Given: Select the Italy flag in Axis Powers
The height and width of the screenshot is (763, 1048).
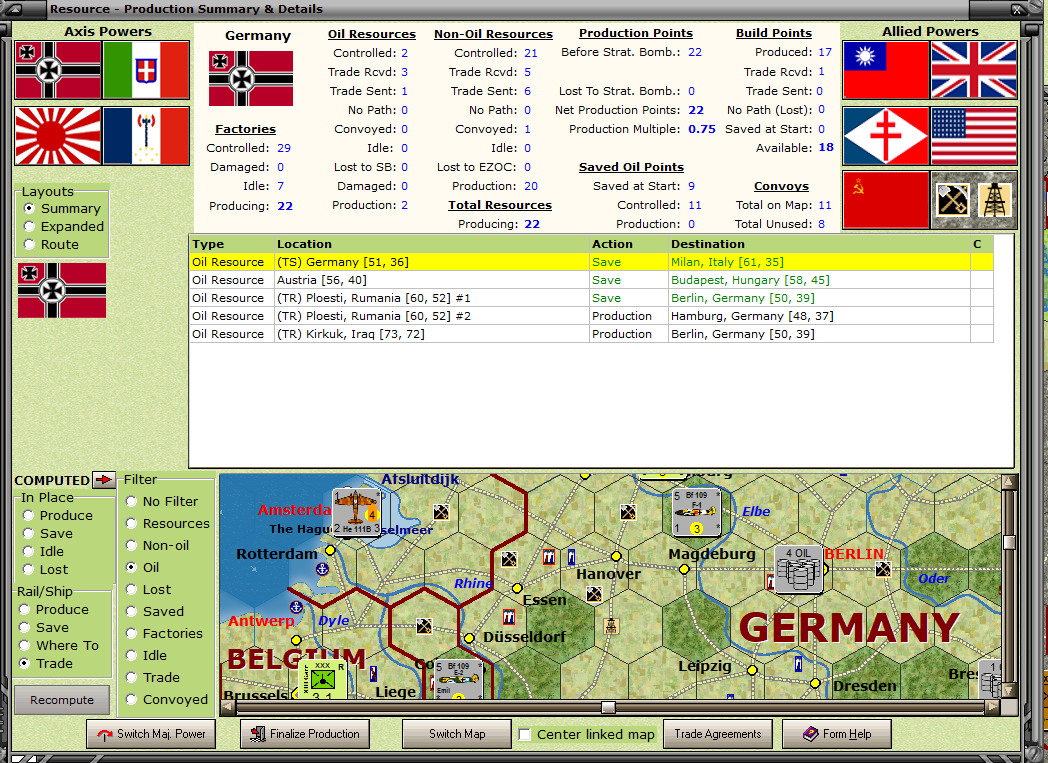Looking at the screenshot, I should click(146, 70).
